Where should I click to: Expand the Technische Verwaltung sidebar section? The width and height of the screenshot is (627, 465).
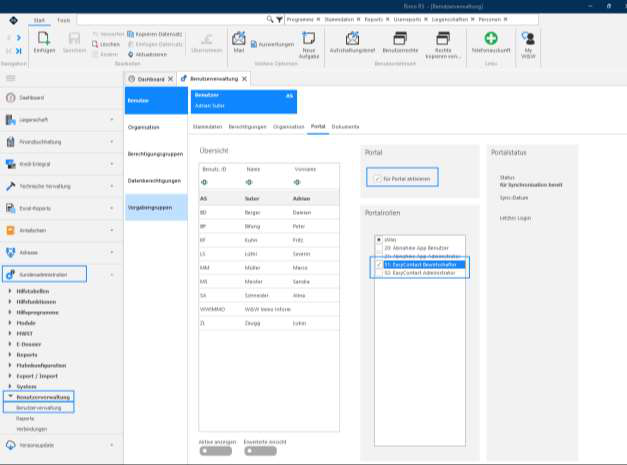coord(112,186)
